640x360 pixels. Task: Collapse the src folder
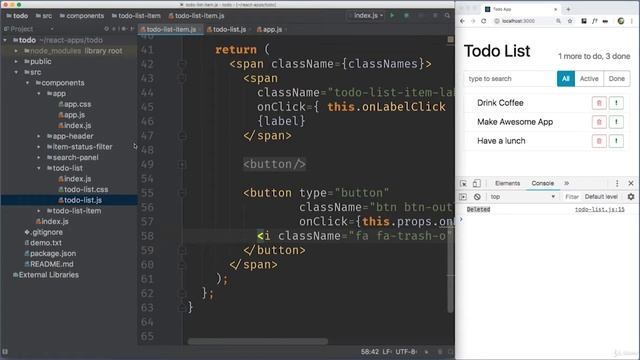pyautogui.click(x=16, y=72)
